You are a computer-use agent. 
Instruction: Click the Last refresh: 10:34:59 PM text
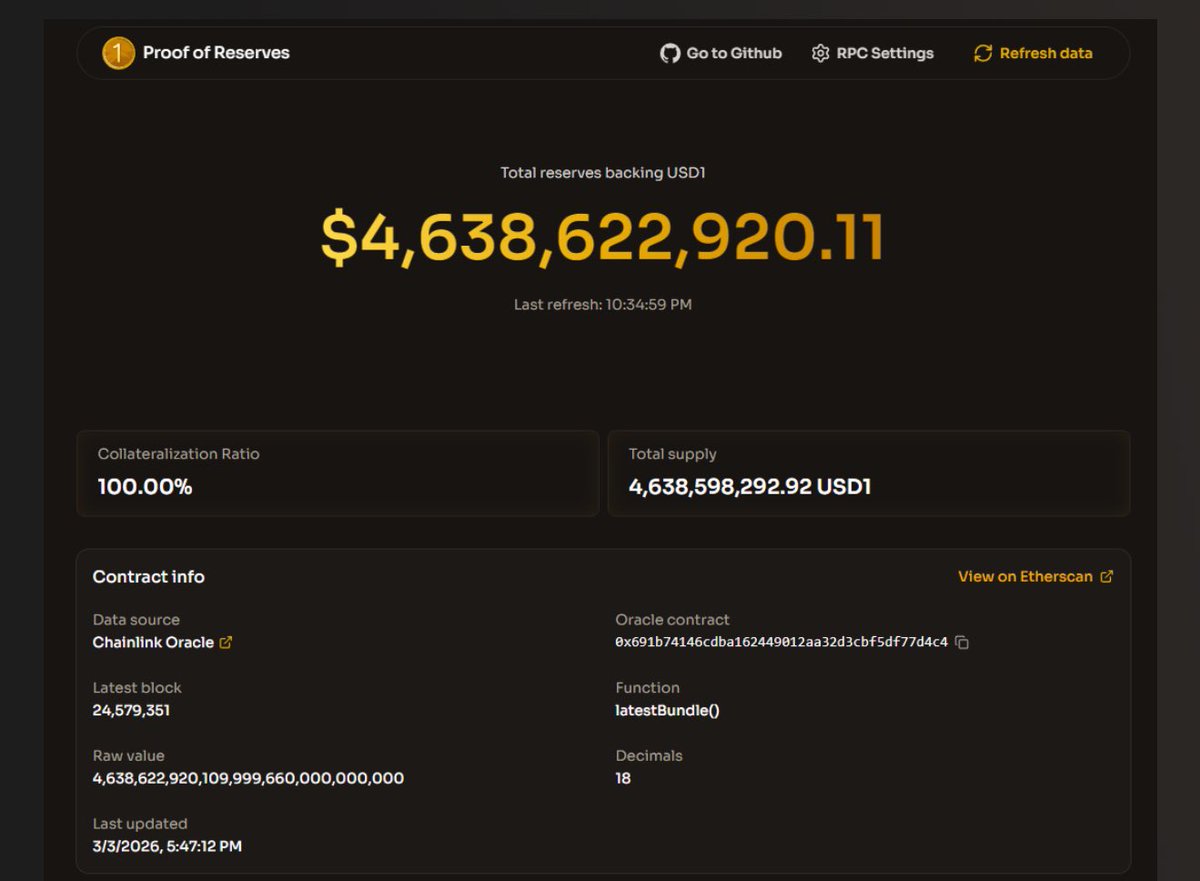tap(603, 304)
